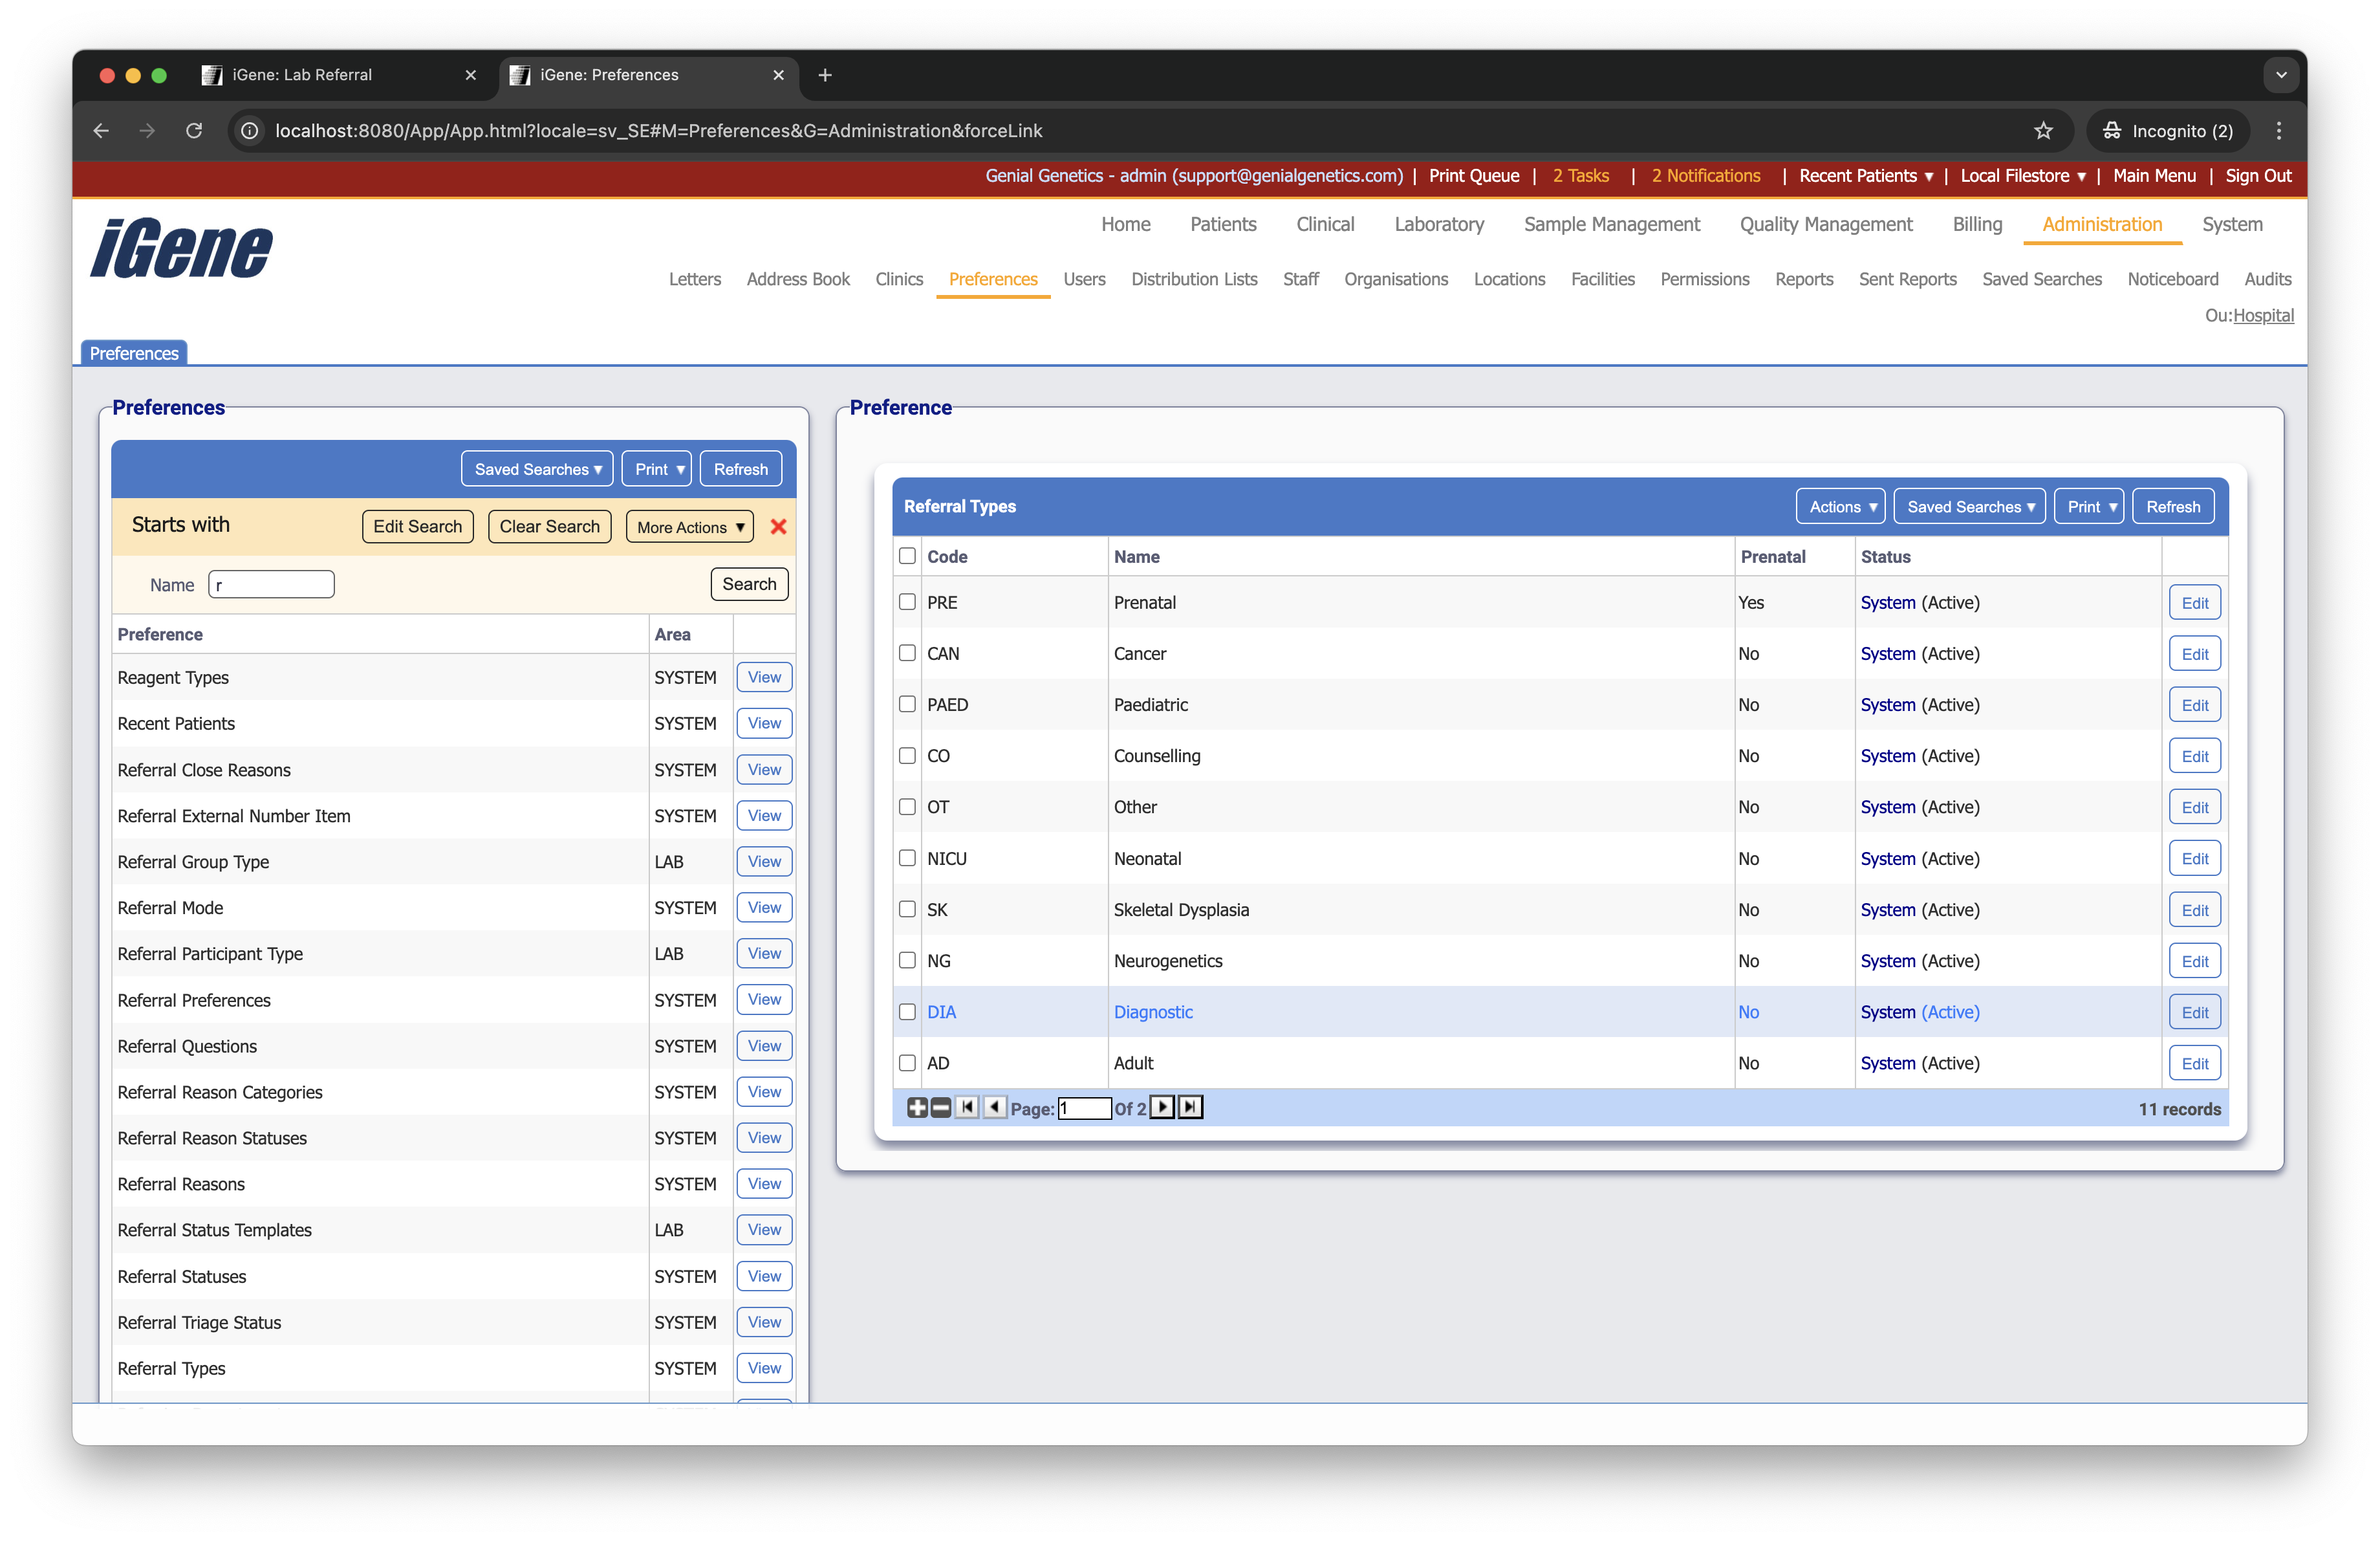The width and height of the screenshot is (2380, 1541).
Task: Click the plus icon in table footer
Action: 916,1107
